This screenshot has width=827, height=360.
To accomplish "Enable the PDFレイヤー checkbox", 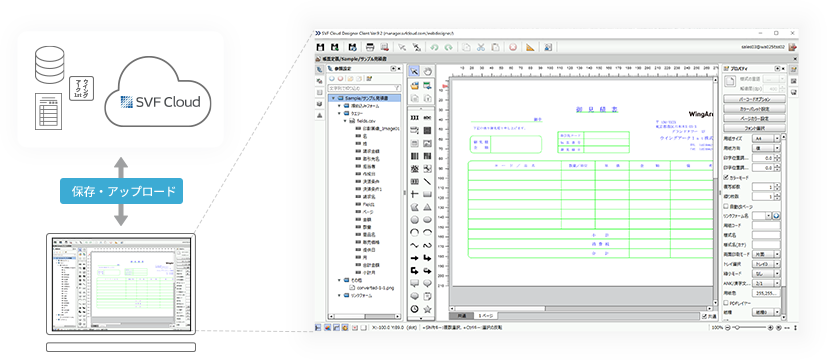I will pos(726,303).
